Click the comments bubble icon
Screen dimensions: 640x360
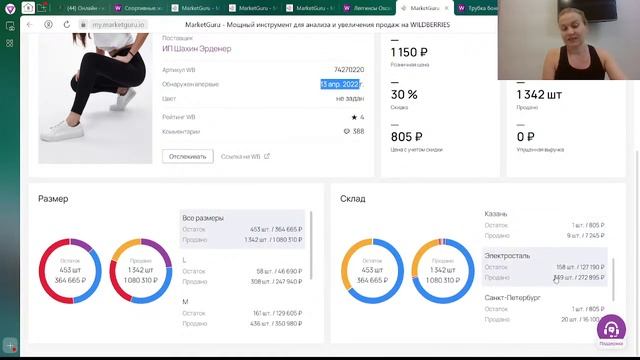347,131
